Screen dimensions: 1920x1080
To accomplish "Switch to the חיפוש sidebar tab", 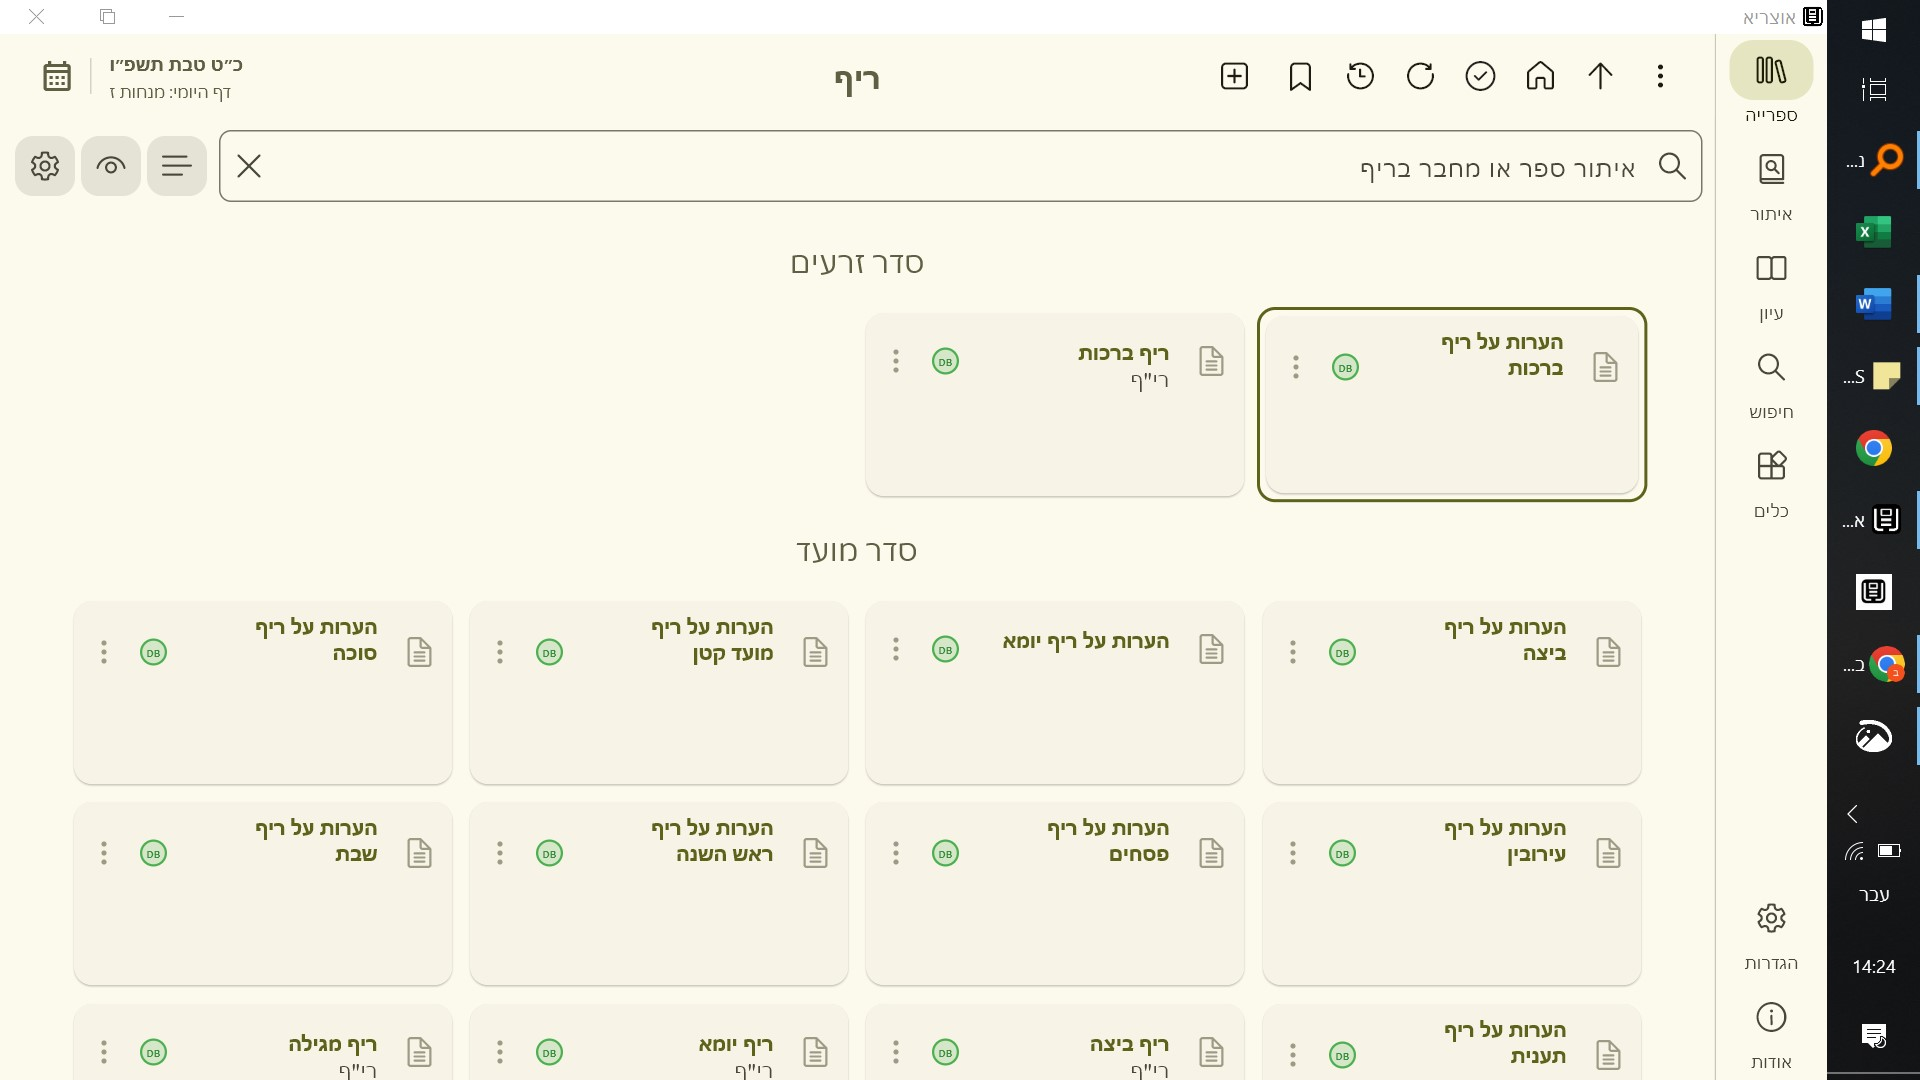I will pyautogui.click(x=1771, y=385).
